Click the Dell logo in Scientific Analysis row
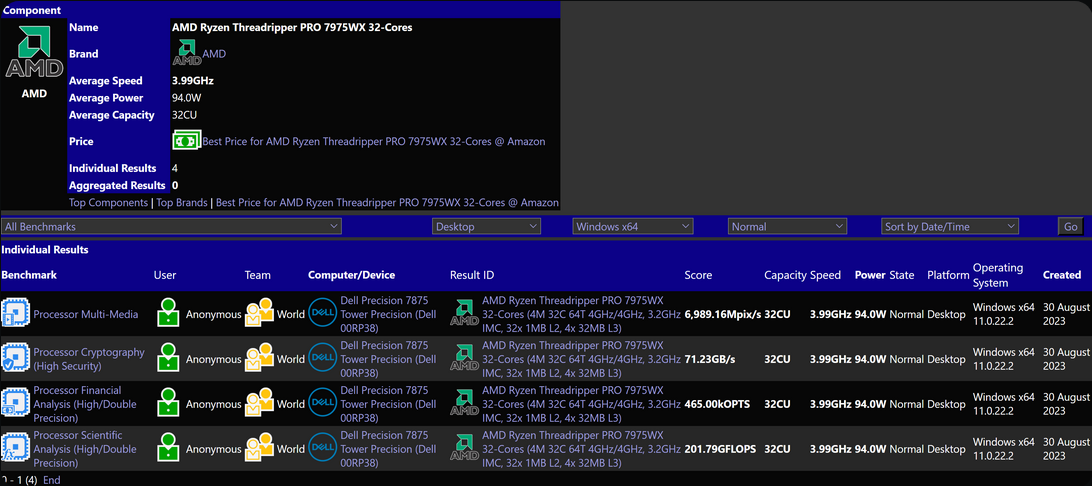The width and height of the screenshot is (1092, 486). 322,448
